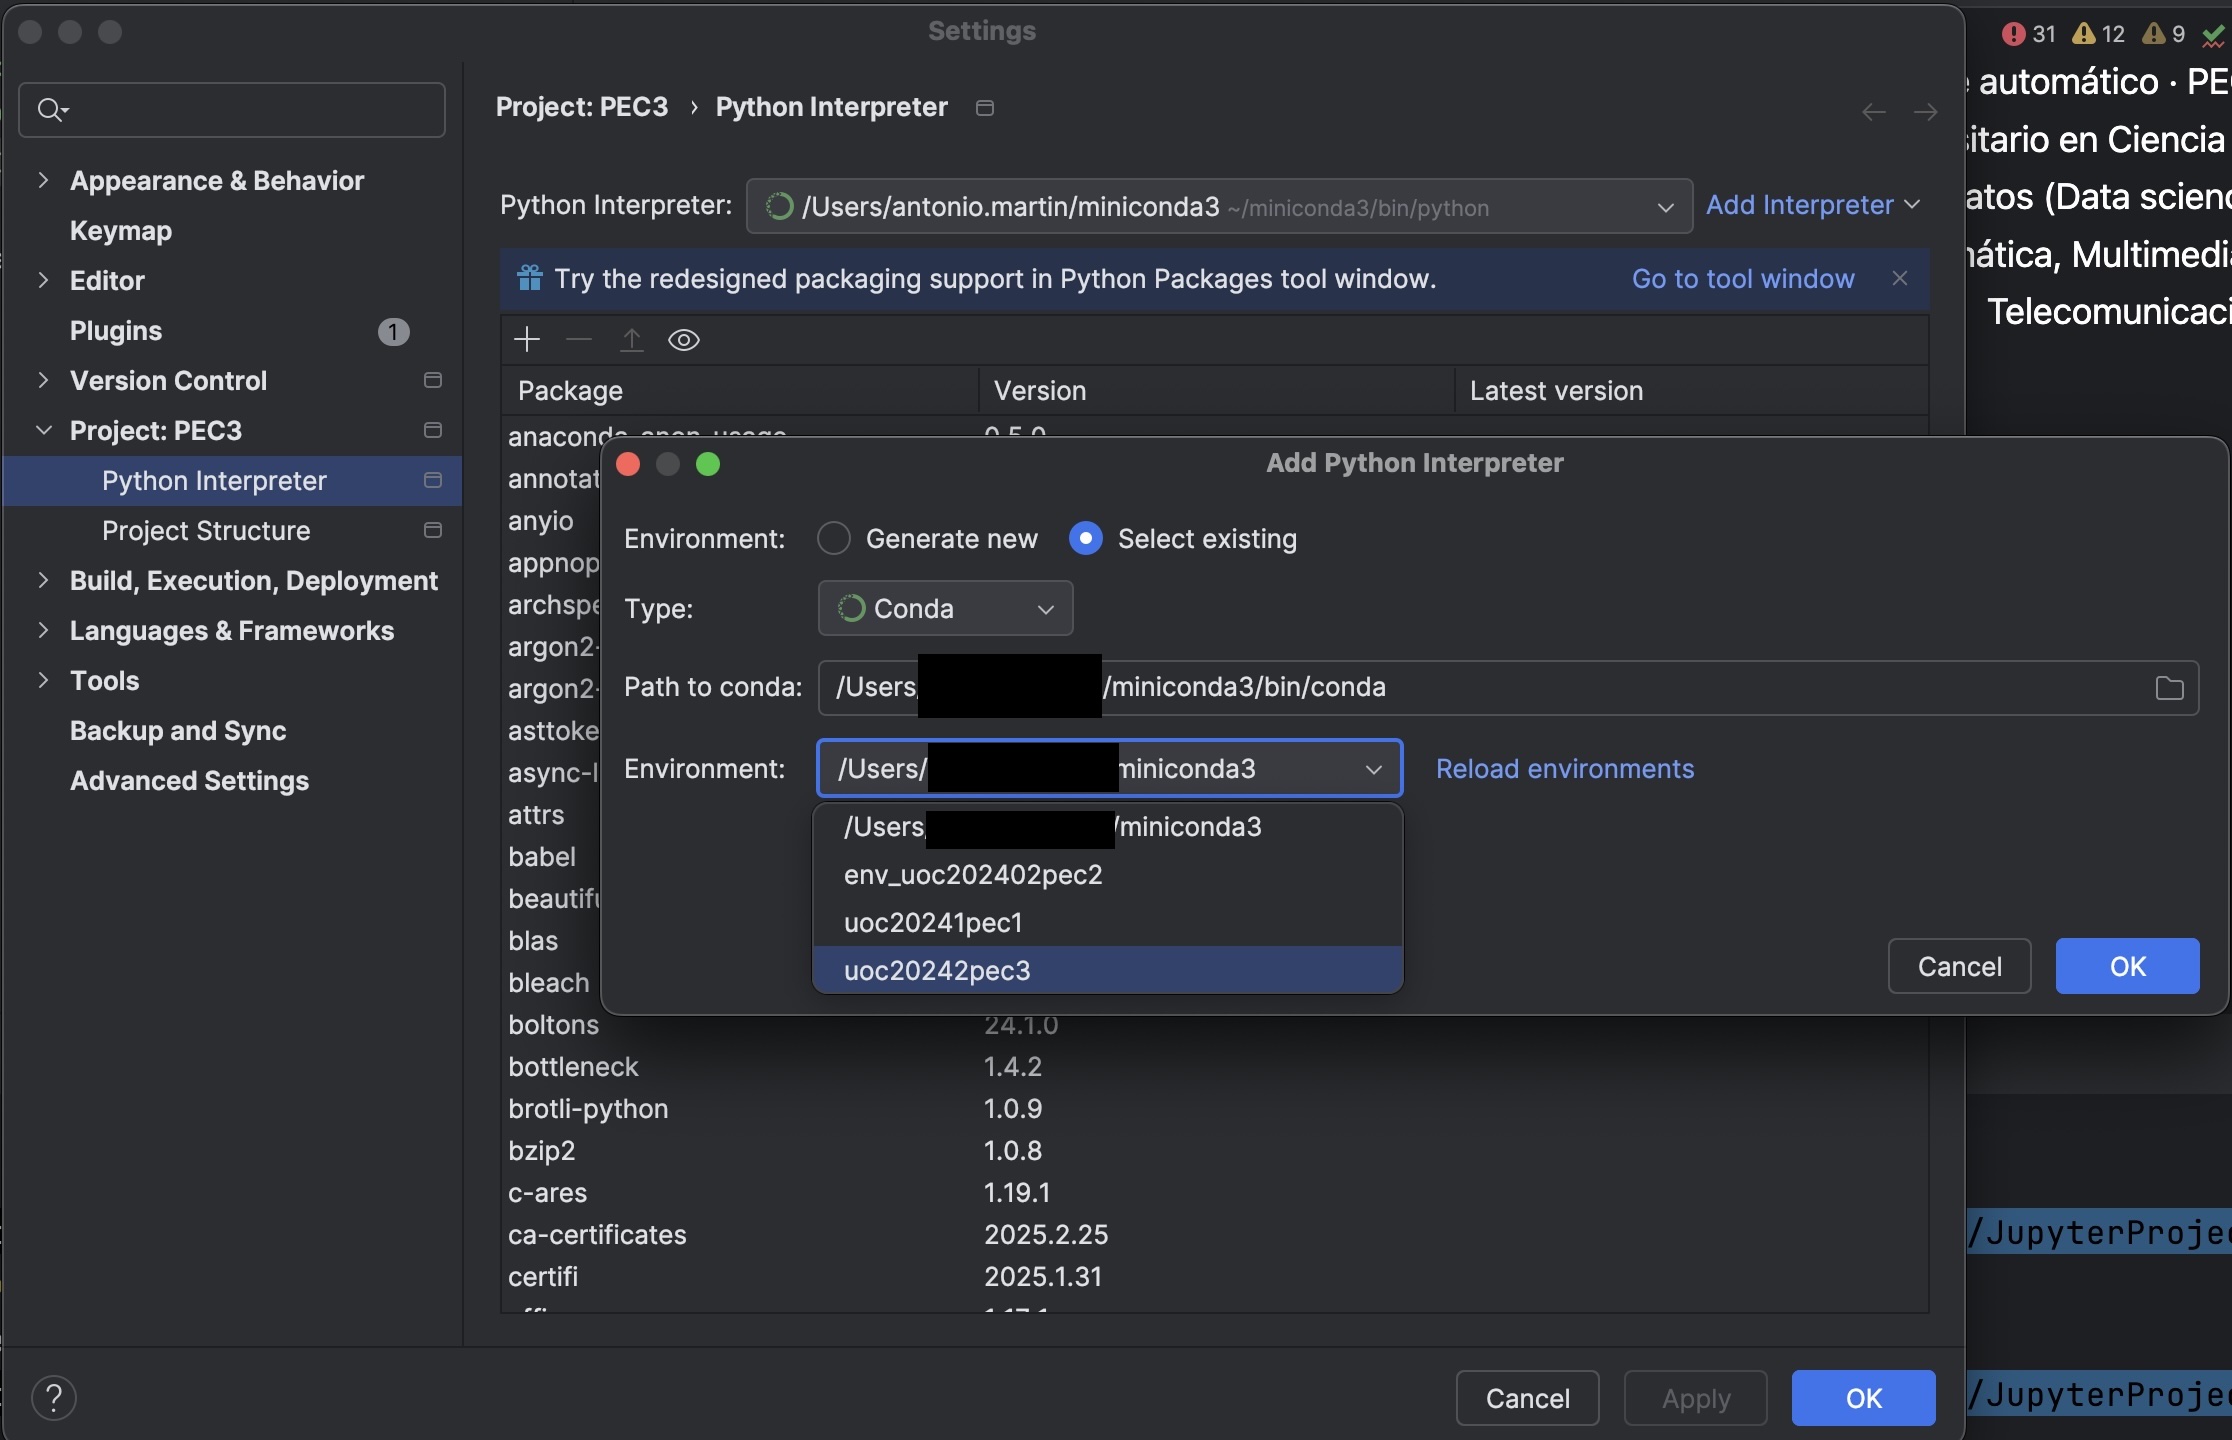Click OK in Add Python Interpreter dialog
The width and height of the screenshot is (2232, 1440).
click(2127, 966)
